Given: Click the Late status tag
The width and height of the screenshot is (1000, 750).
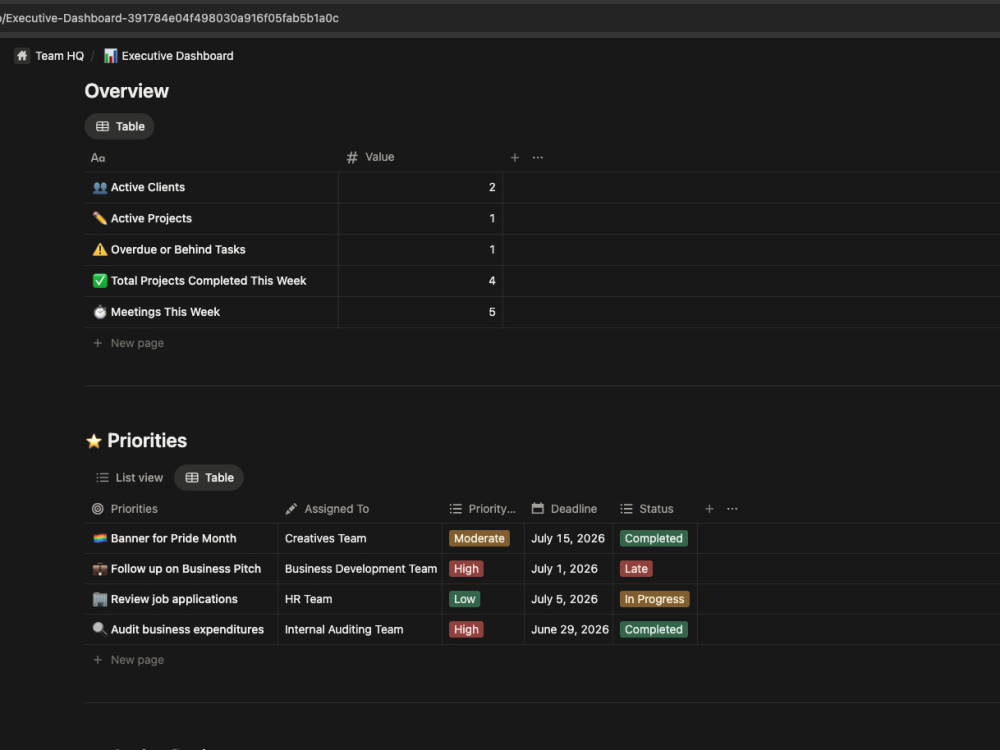Looking at the screenshot, I should (636, 569).
